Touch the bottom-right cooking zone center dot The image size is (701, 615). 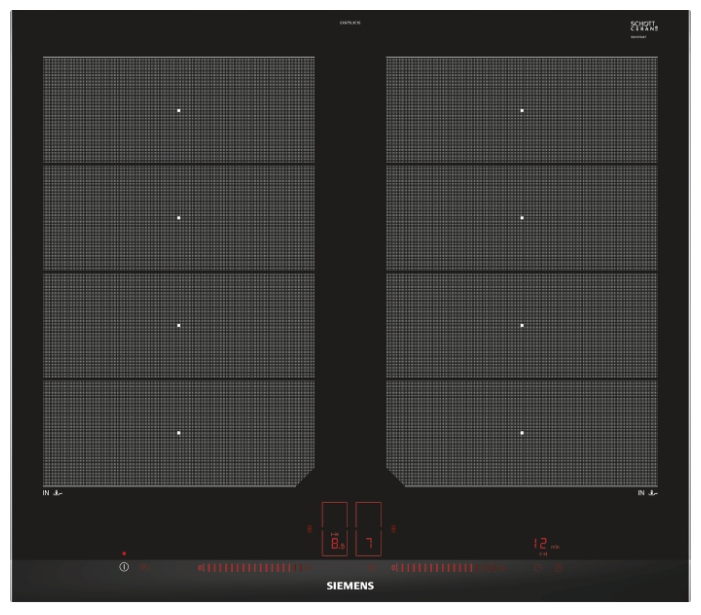pyautogui.click(x=522, y=433)
